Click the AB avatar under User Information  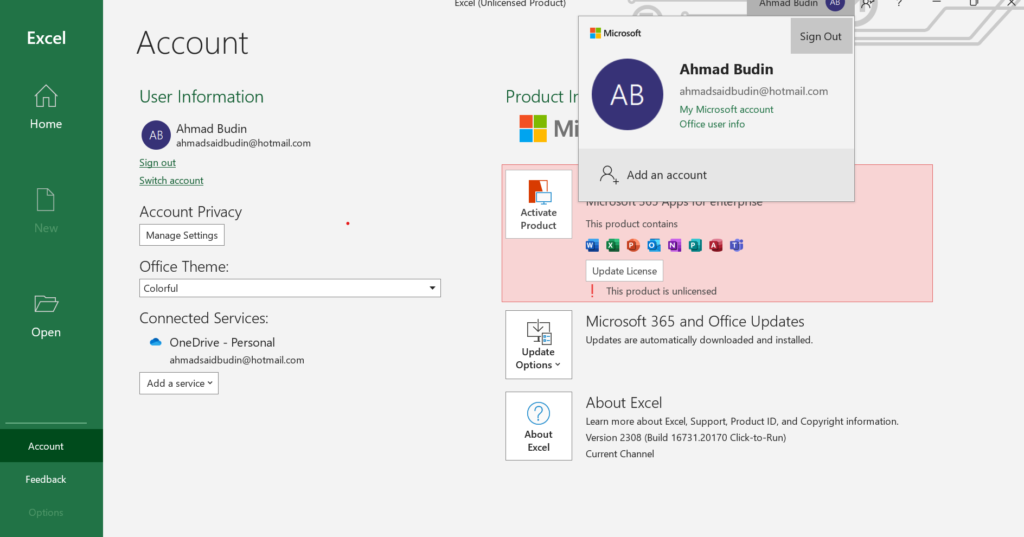pos(156,135)
